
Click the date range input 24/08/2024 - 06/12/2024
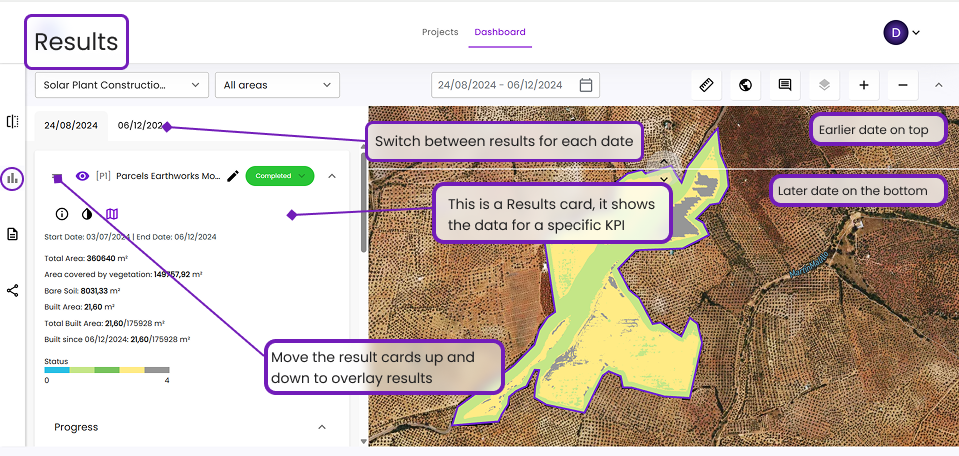516,85
